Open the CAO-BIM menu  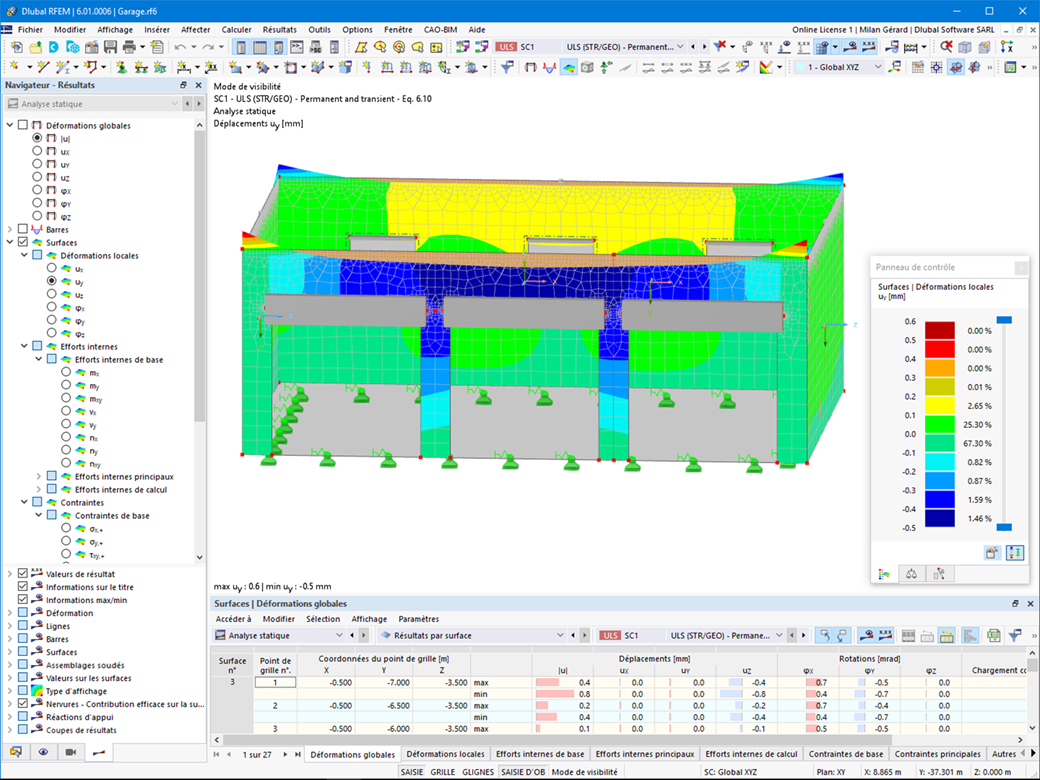(440, 29)
